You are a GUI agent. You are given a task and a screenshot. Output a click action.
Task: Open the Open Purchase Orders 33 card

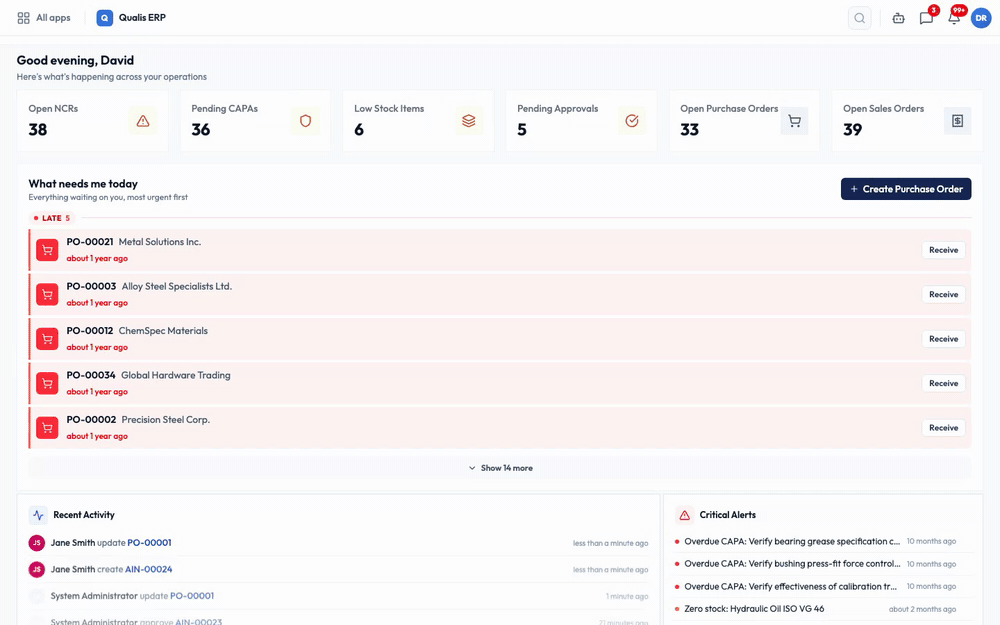click(744, 121)
